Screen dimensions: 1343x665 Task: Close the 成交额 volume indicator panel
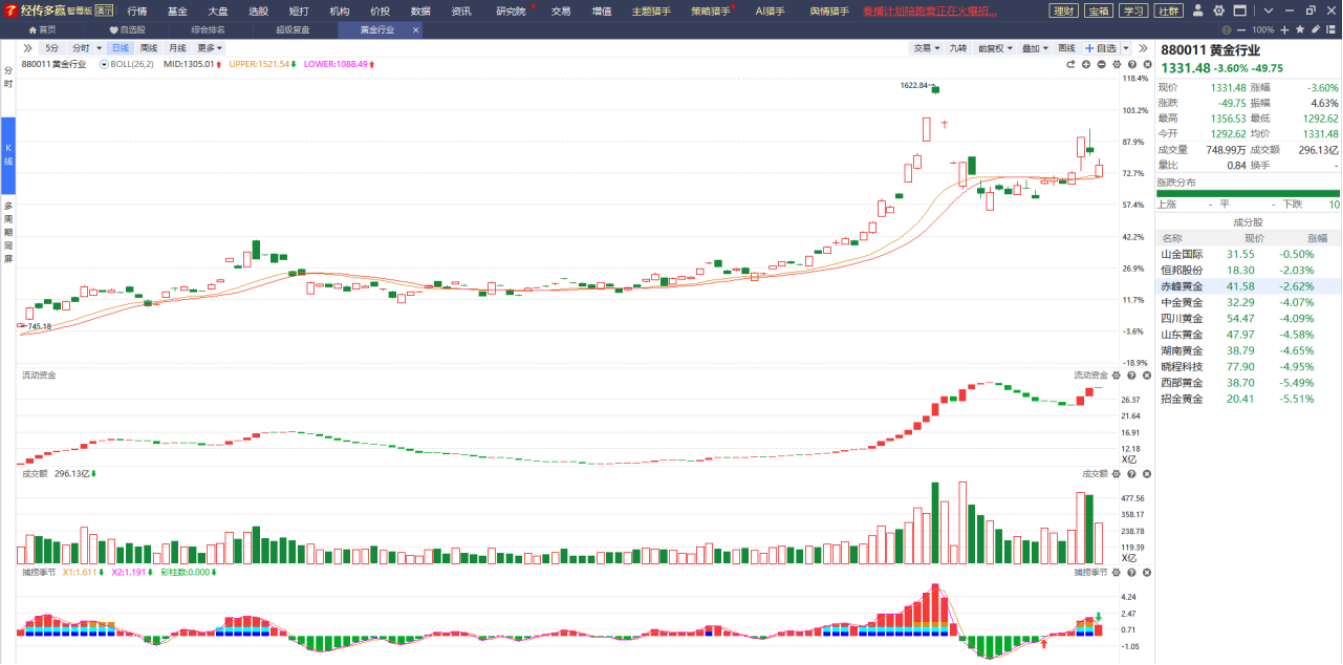(x=1146, y=473)
